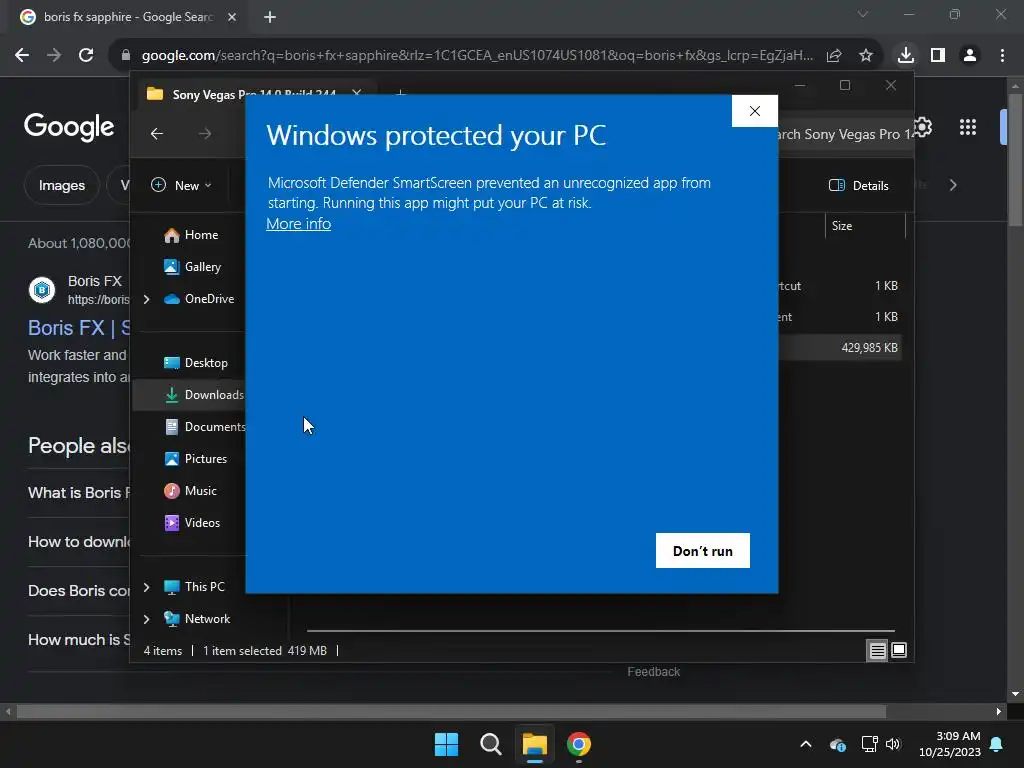Select the Sony Vegas Pro File Explorer tab

253,95
